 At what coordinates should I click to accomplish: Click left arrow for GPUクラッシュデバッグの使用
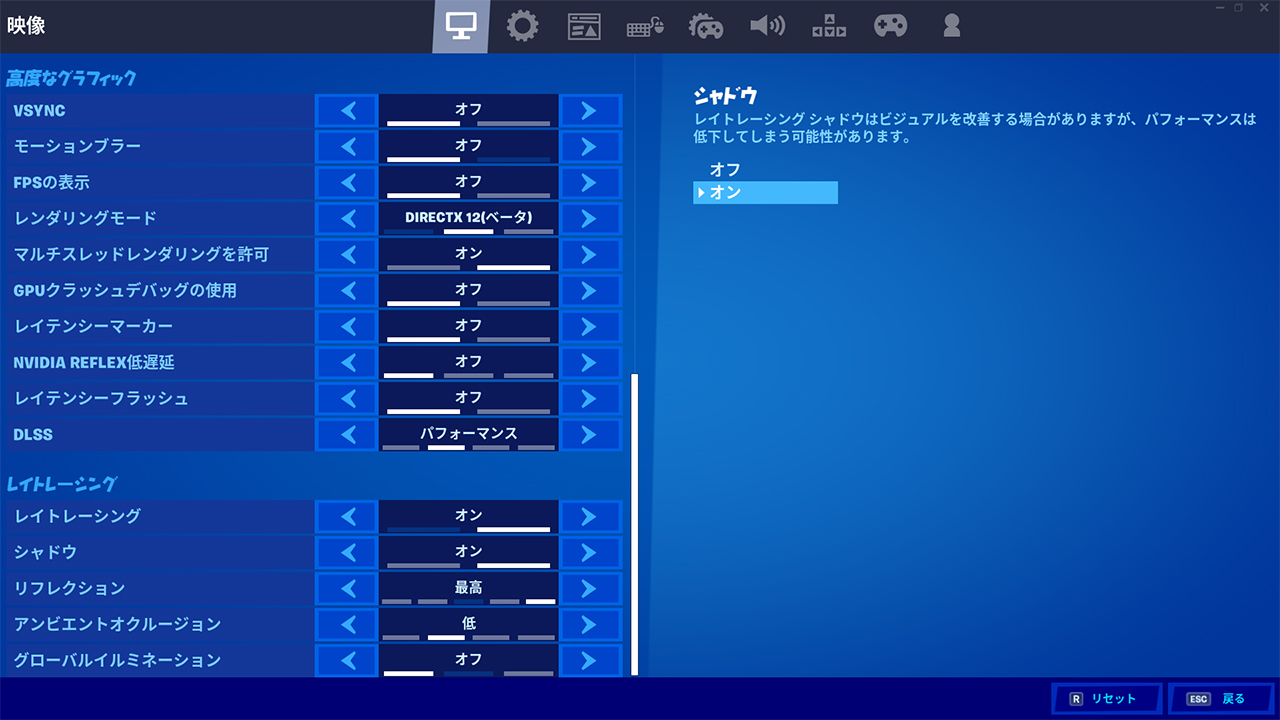click(347, 290)
